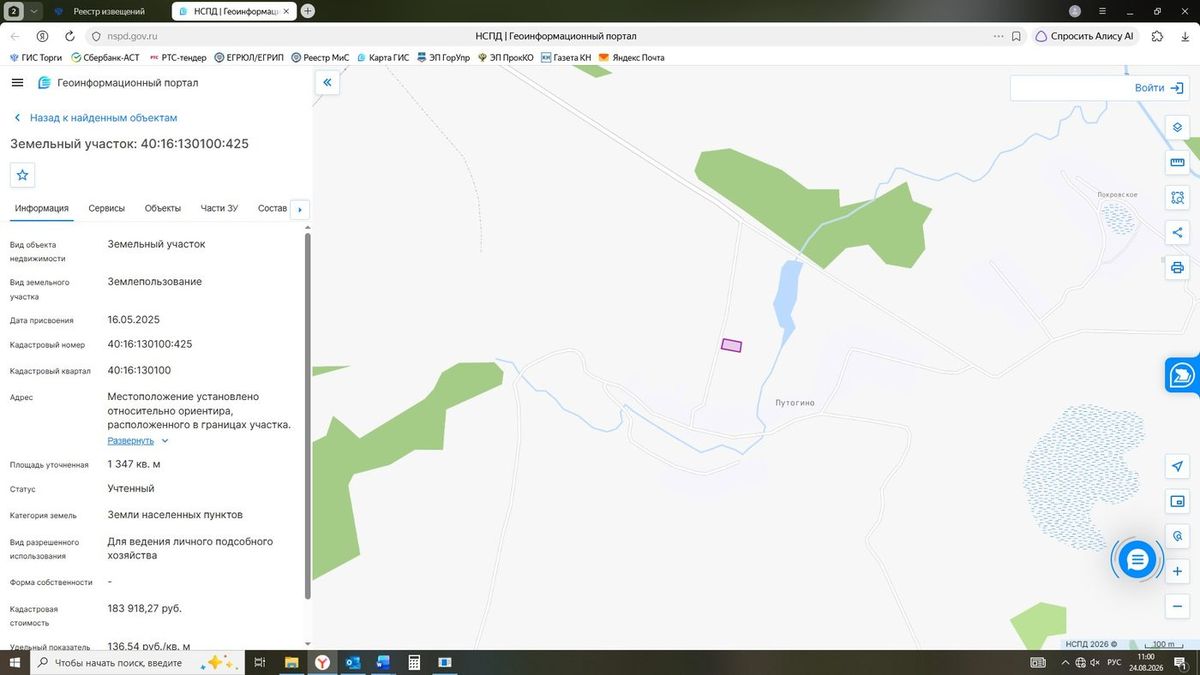The image size is (1200, 675).
Task: Select the ruler measurement tool
Action: [x=1177, y=163]
